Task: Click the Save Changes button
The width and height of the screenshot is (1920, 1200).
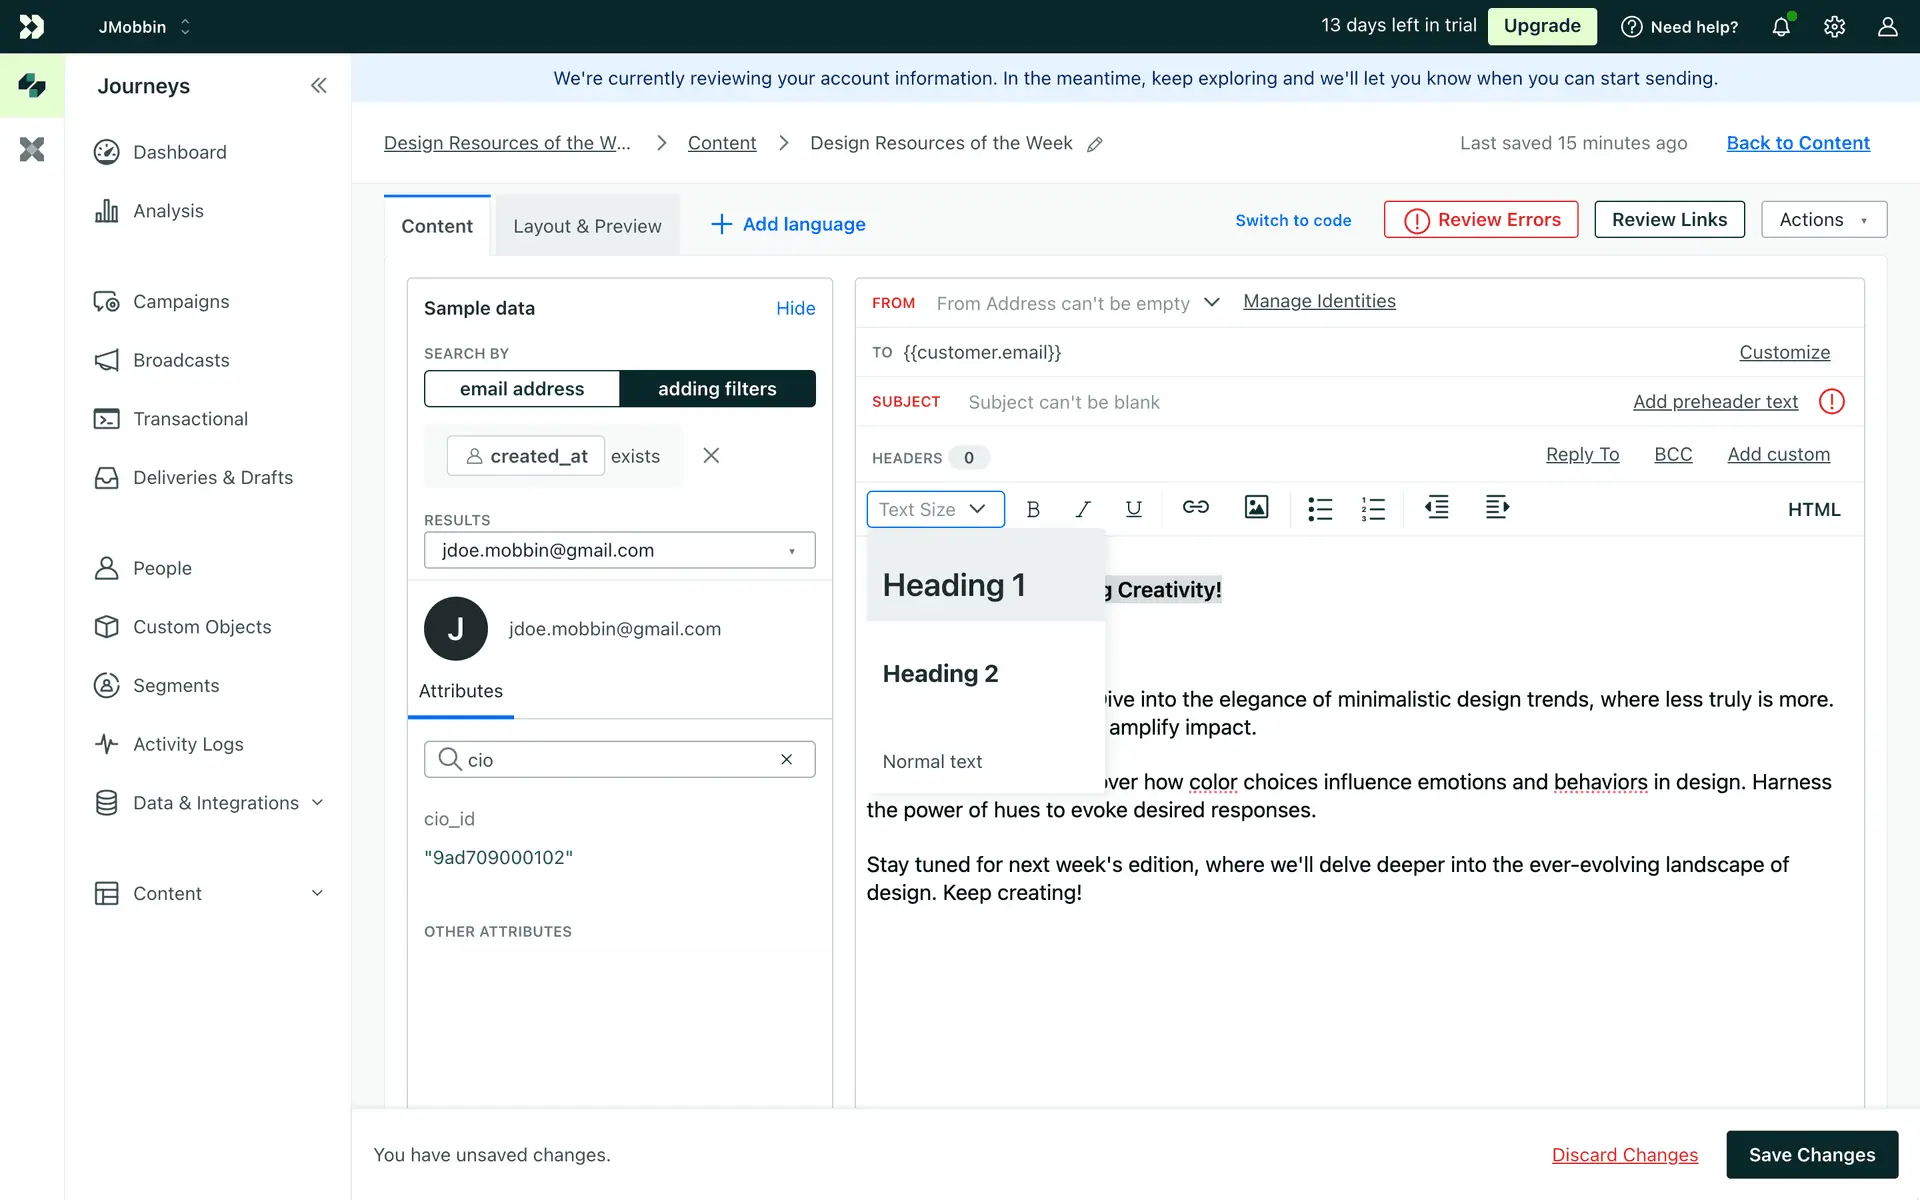Action: (1811, 1155)
